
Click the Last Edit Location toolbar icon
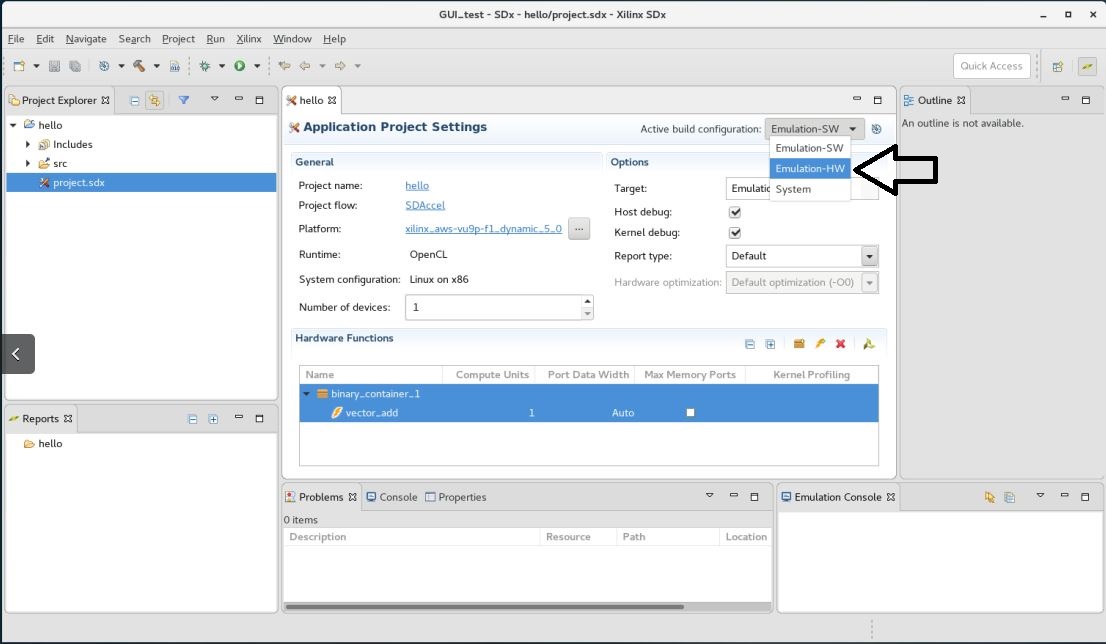tap(284, 66)
